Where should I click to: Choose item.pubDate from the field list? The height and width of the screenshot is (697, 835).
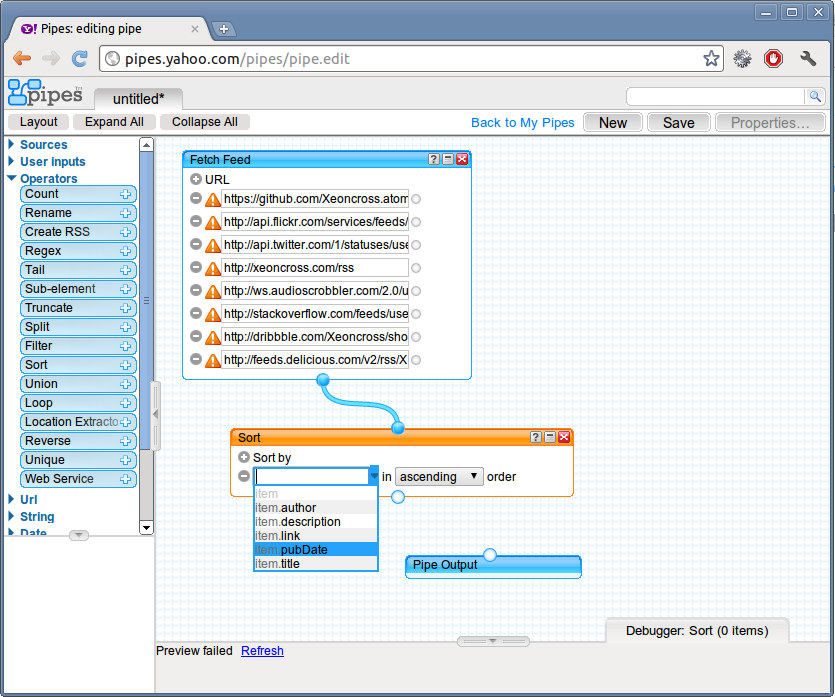316,550
